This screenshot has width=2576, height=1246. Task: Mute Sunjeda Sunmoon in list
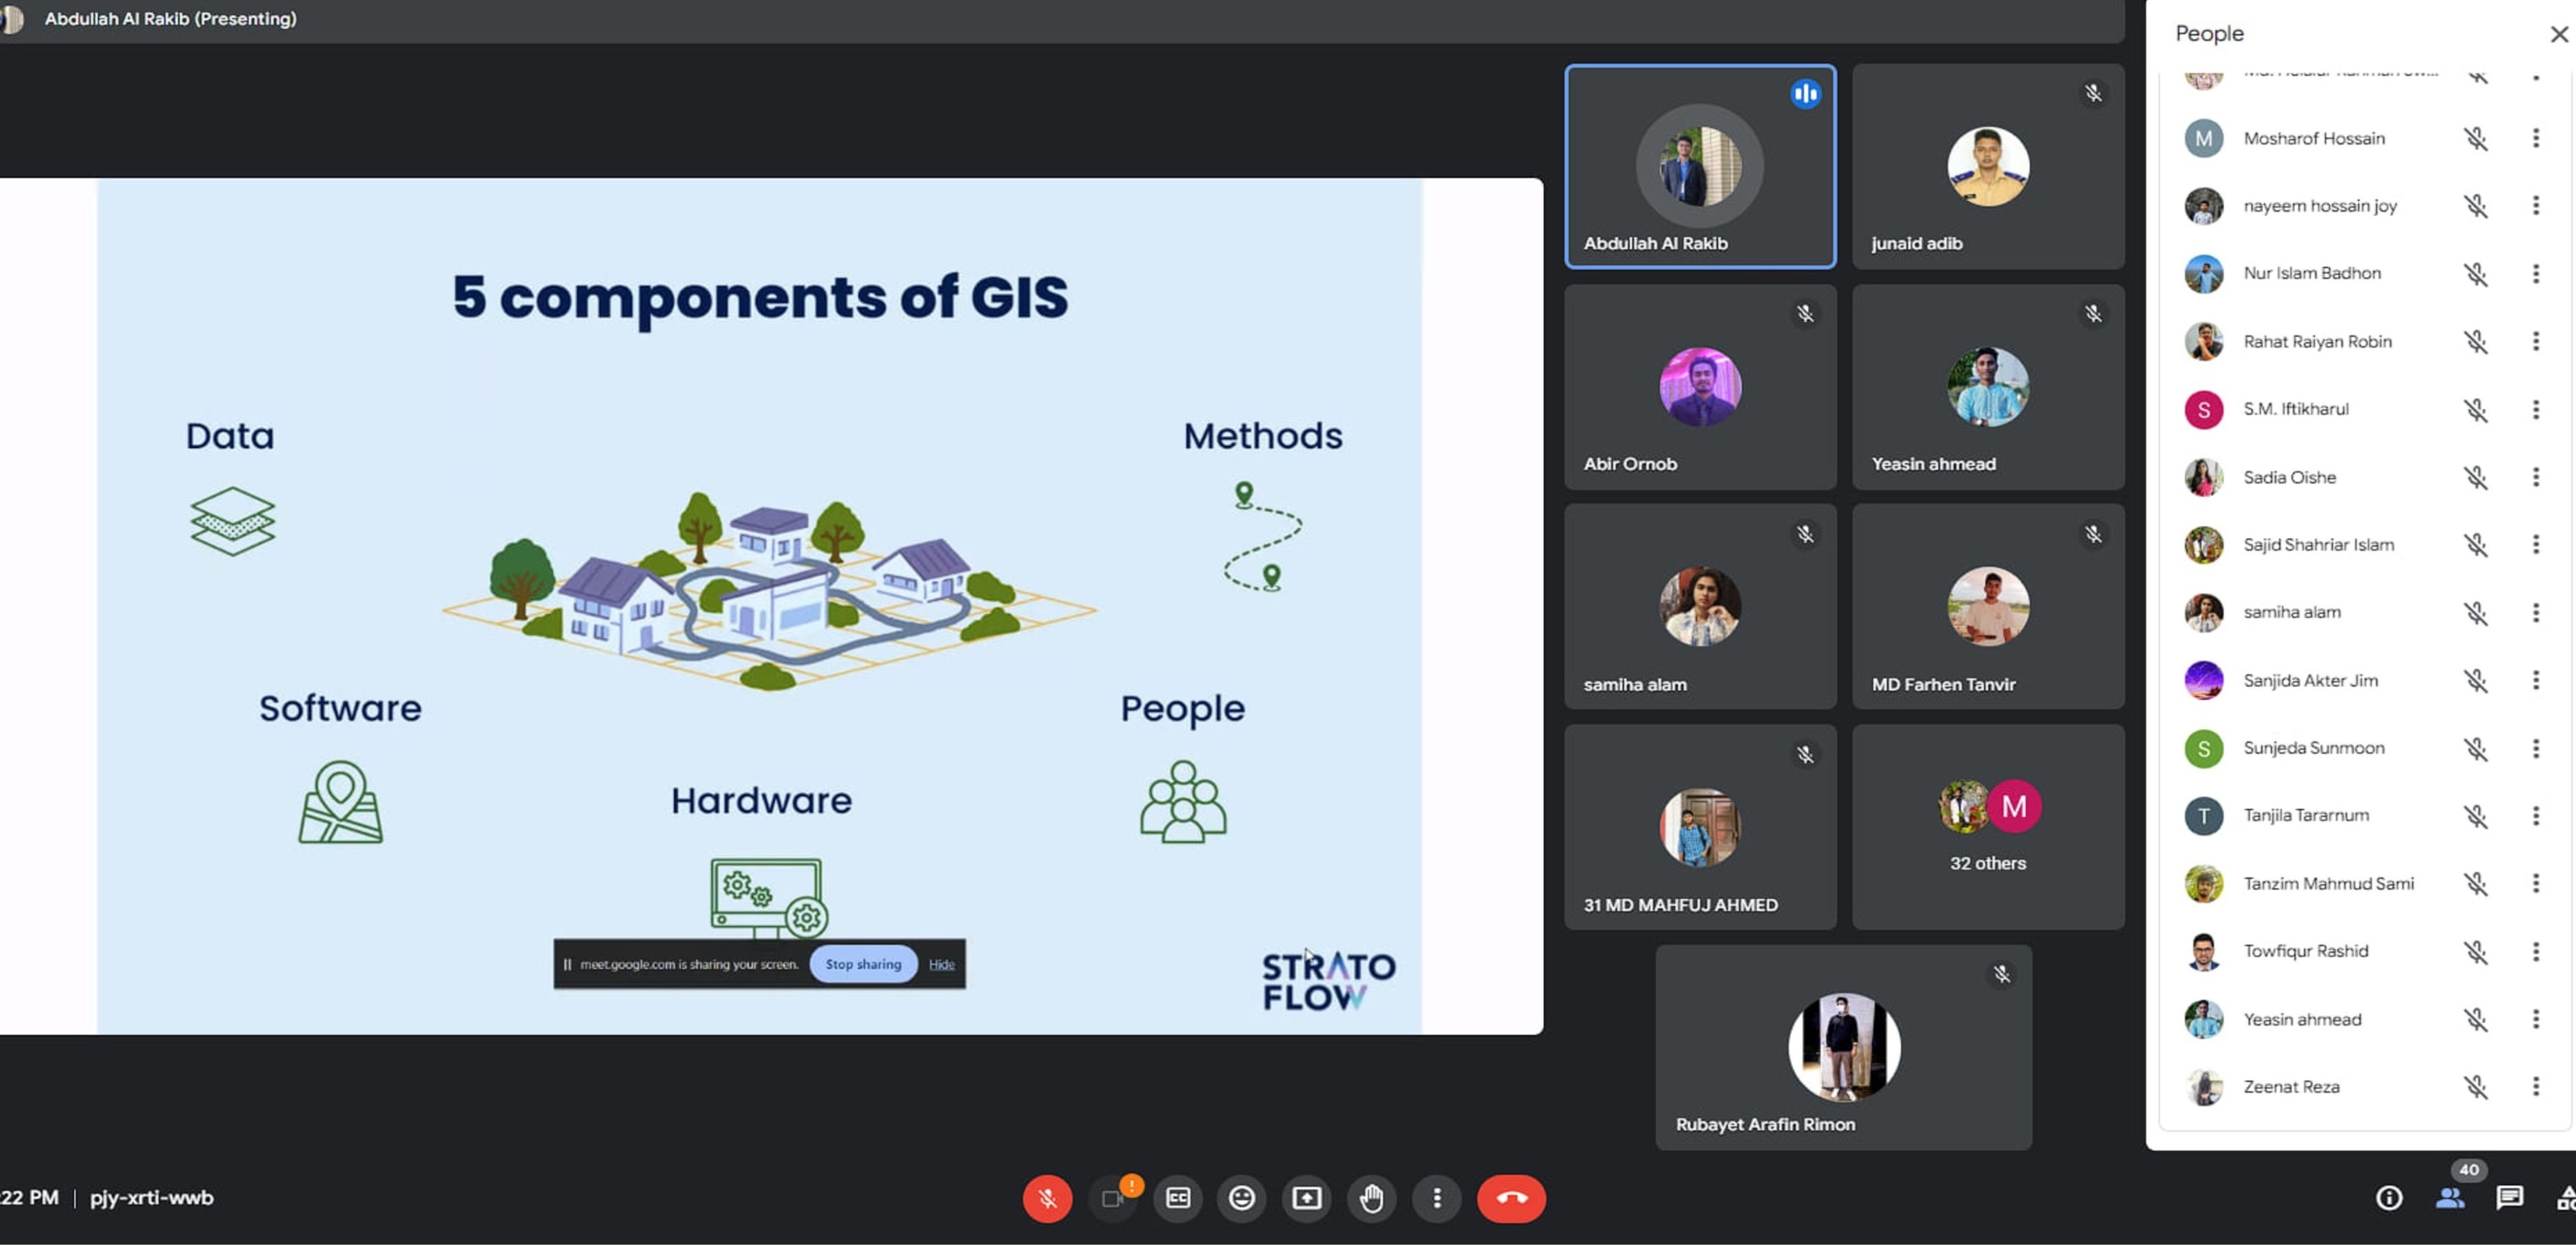2475,748
